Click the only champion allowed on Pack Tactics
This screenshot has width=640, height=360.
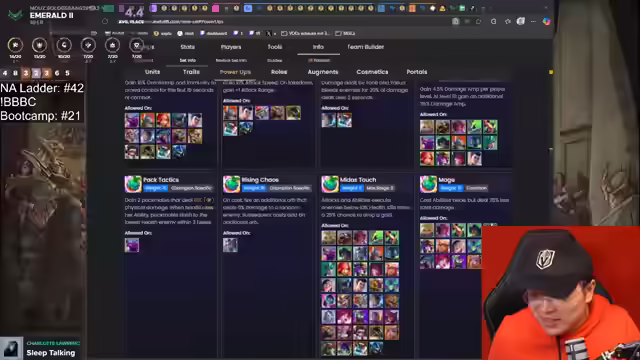(x=132, y=245)
